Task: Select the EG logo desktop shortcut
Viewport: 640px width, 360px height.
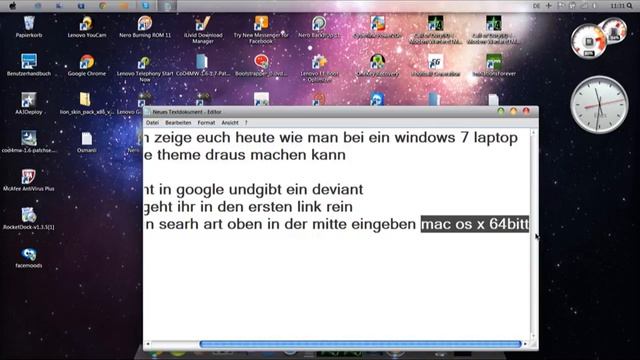Action: [x=436, y=65]
